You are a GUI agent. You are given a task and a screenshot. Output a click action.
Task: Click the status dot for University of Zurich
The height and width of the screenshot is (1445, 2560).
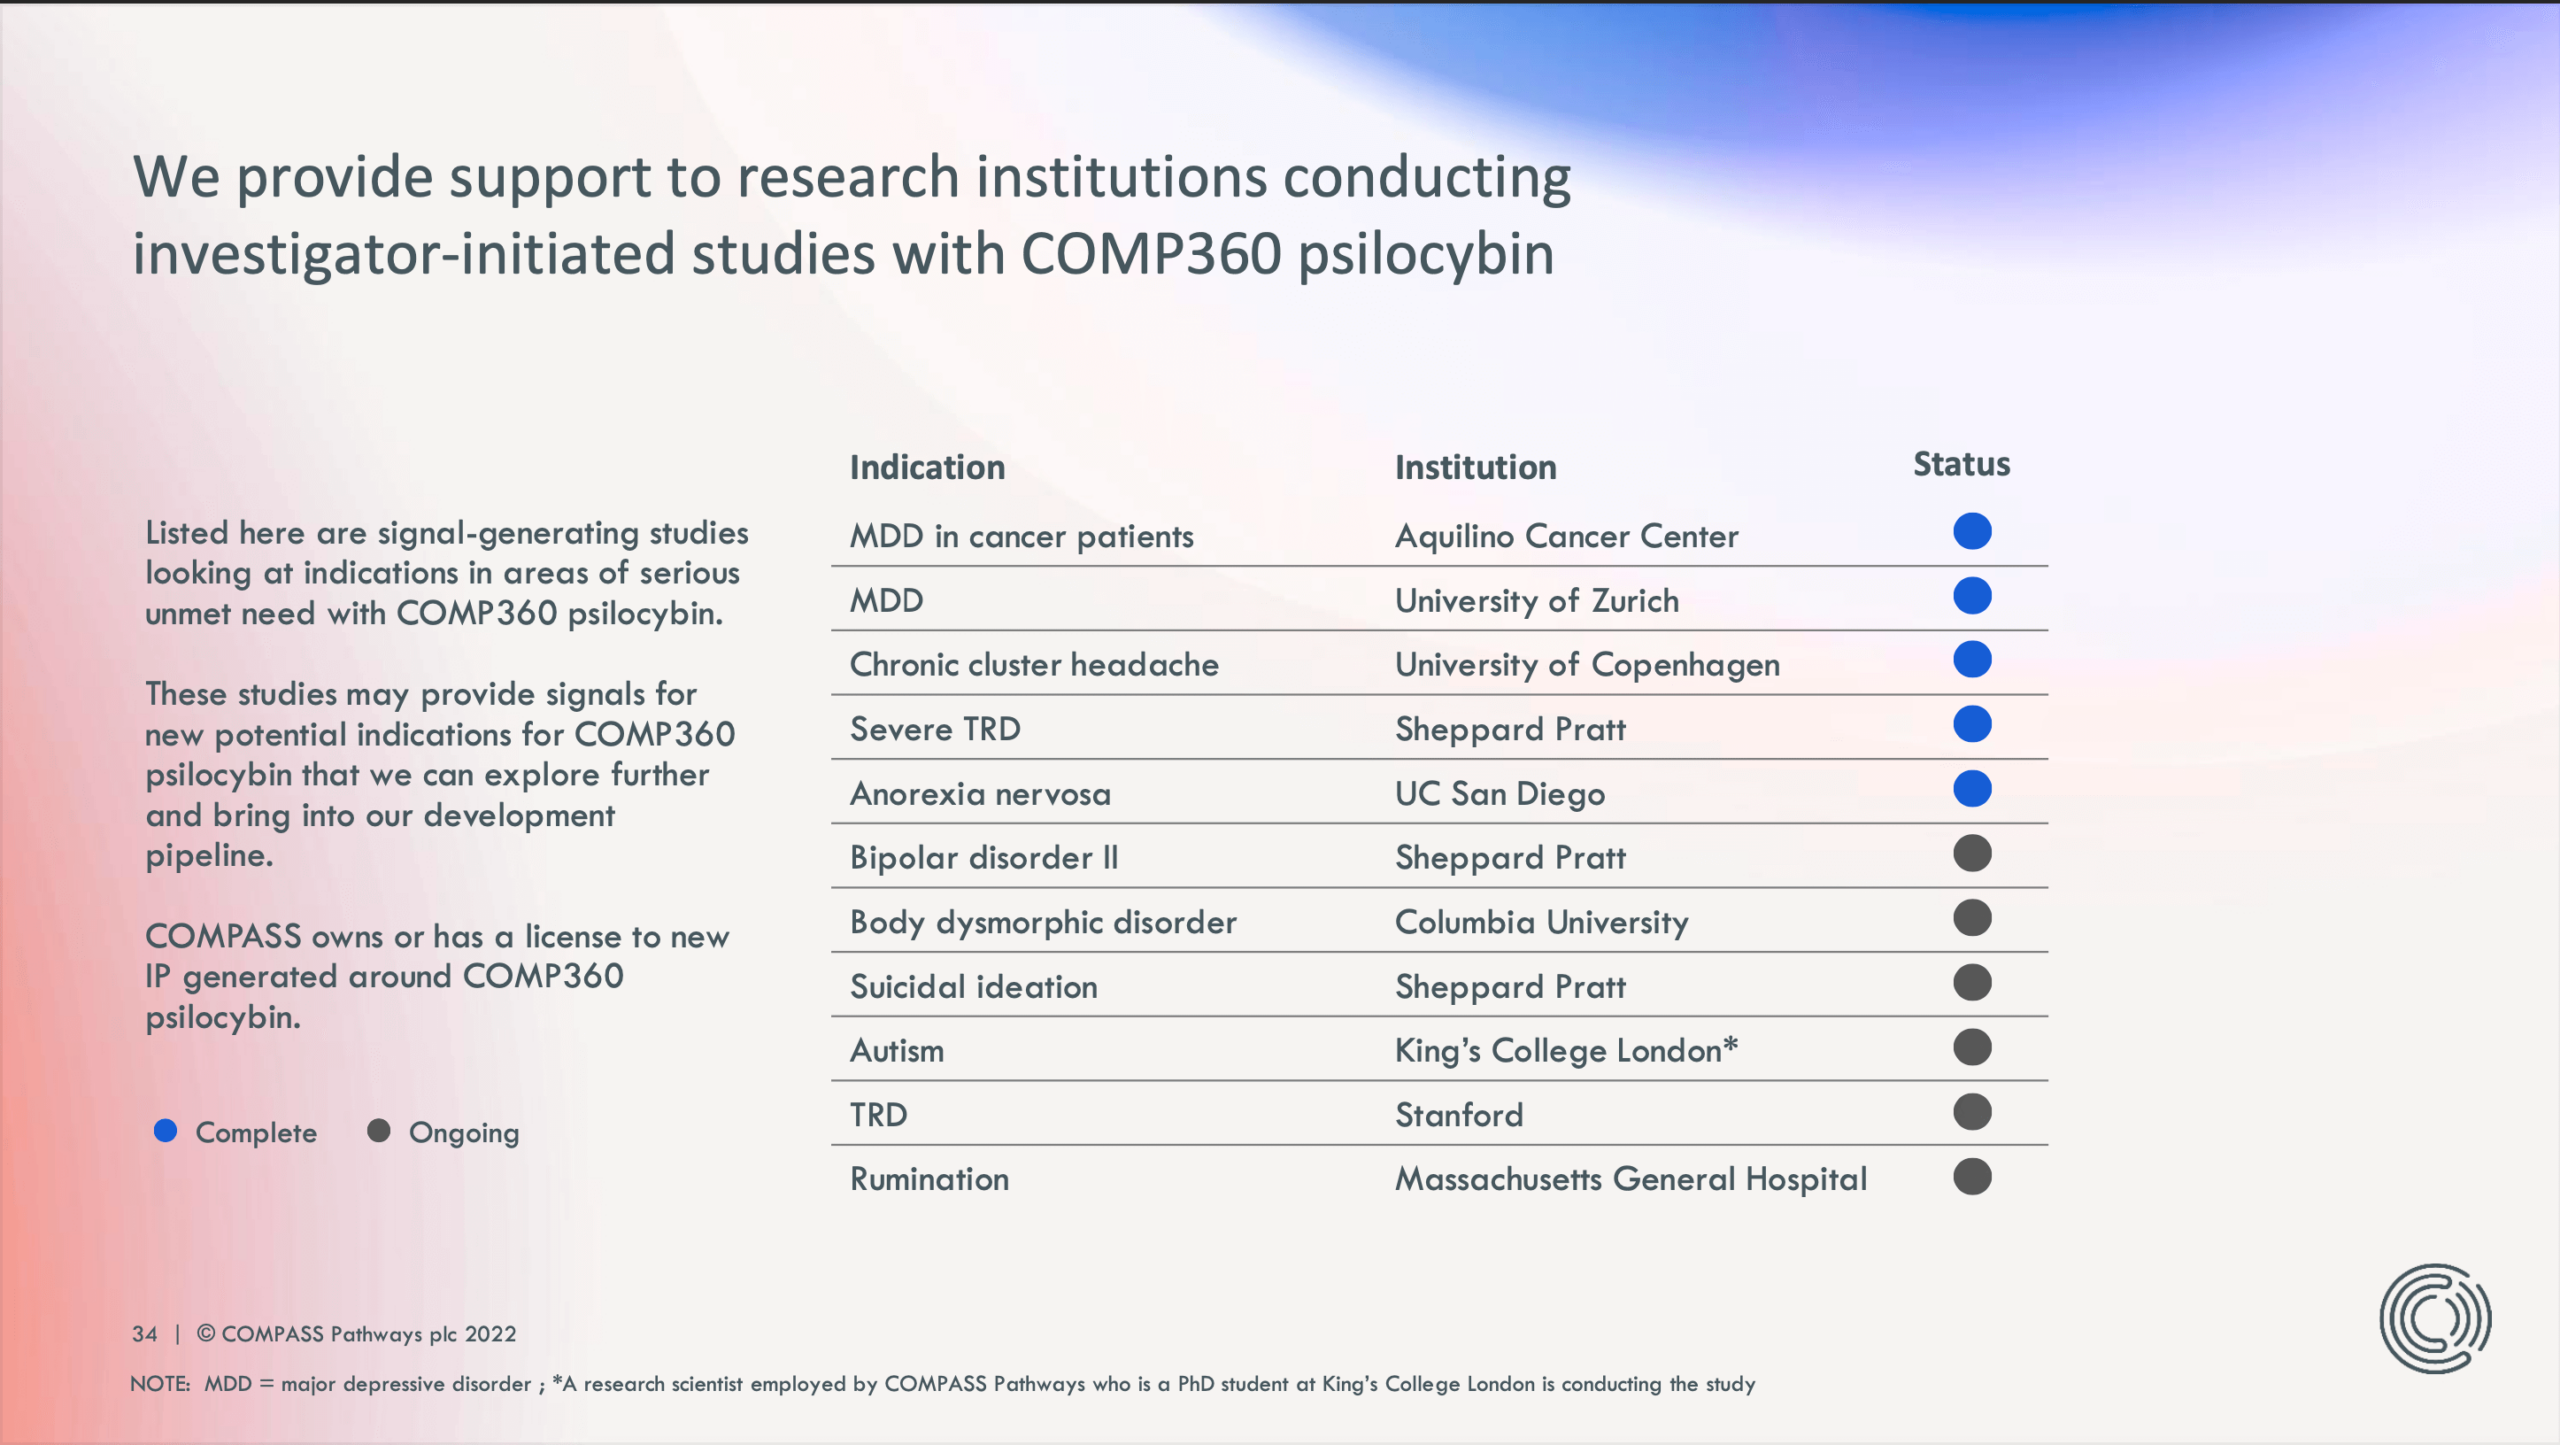coord(1972,596)
